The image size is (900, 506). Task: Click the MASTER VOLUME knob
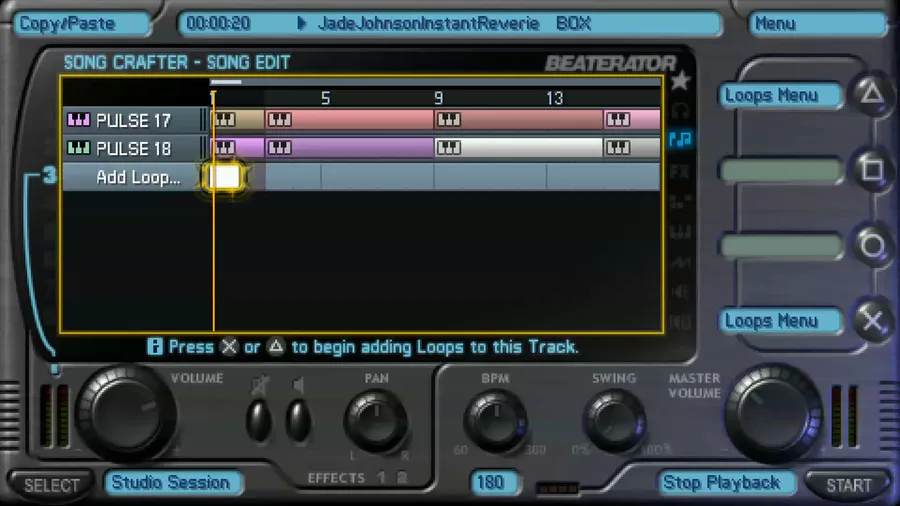pyautogui.click(x=773, y=412)
